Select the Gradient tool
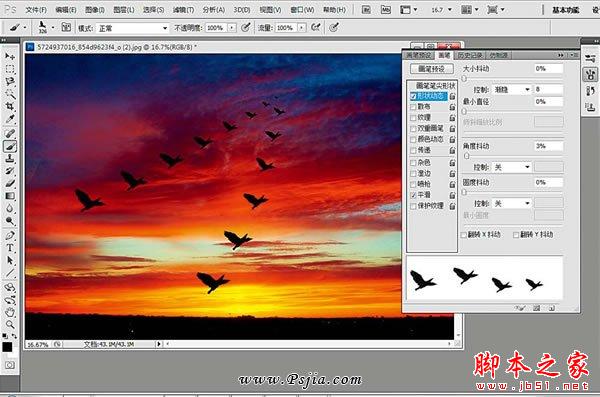600x397 pixels. click(x=10, y=196)
